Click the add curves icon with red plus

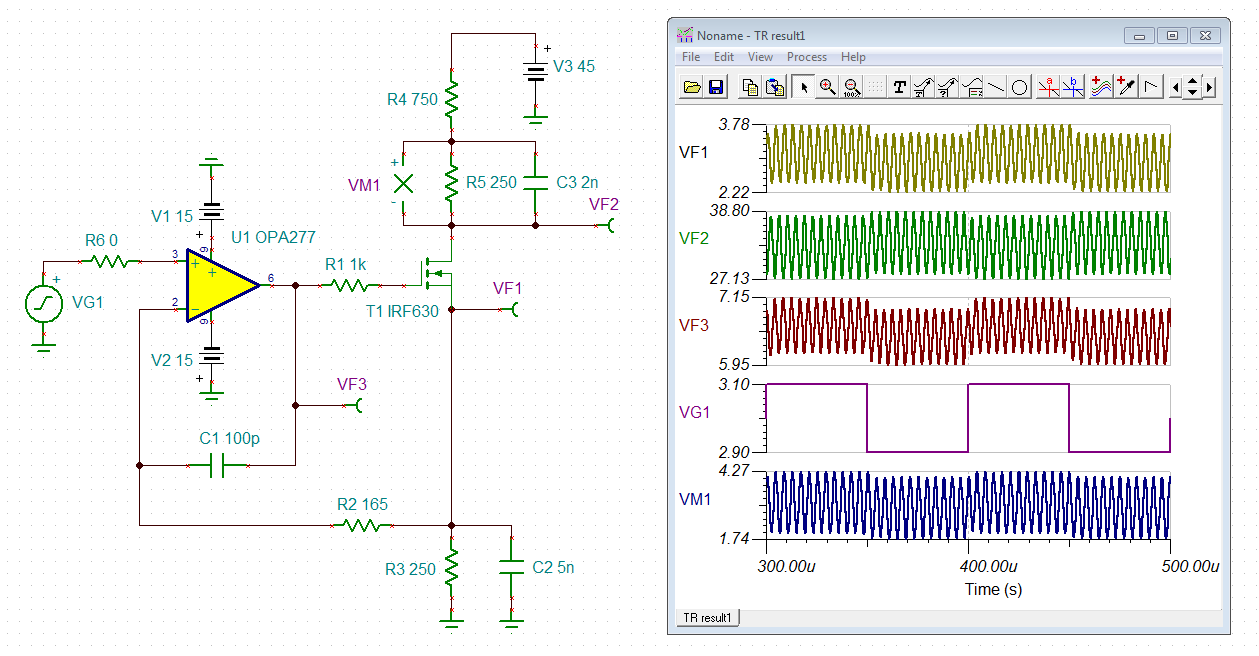coord(1102,88)
